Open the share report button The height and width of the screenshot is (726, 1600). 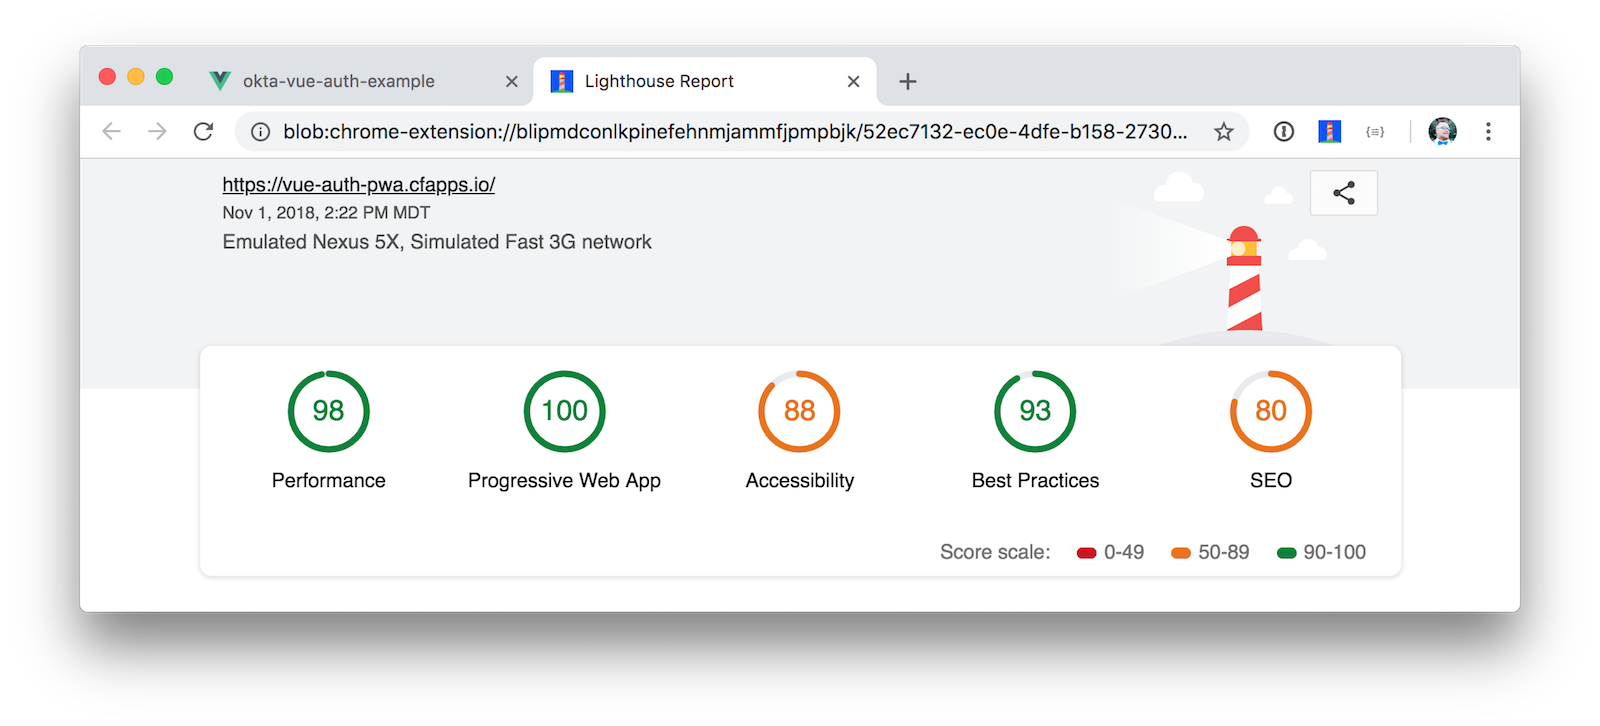(x=1343, y=193)
